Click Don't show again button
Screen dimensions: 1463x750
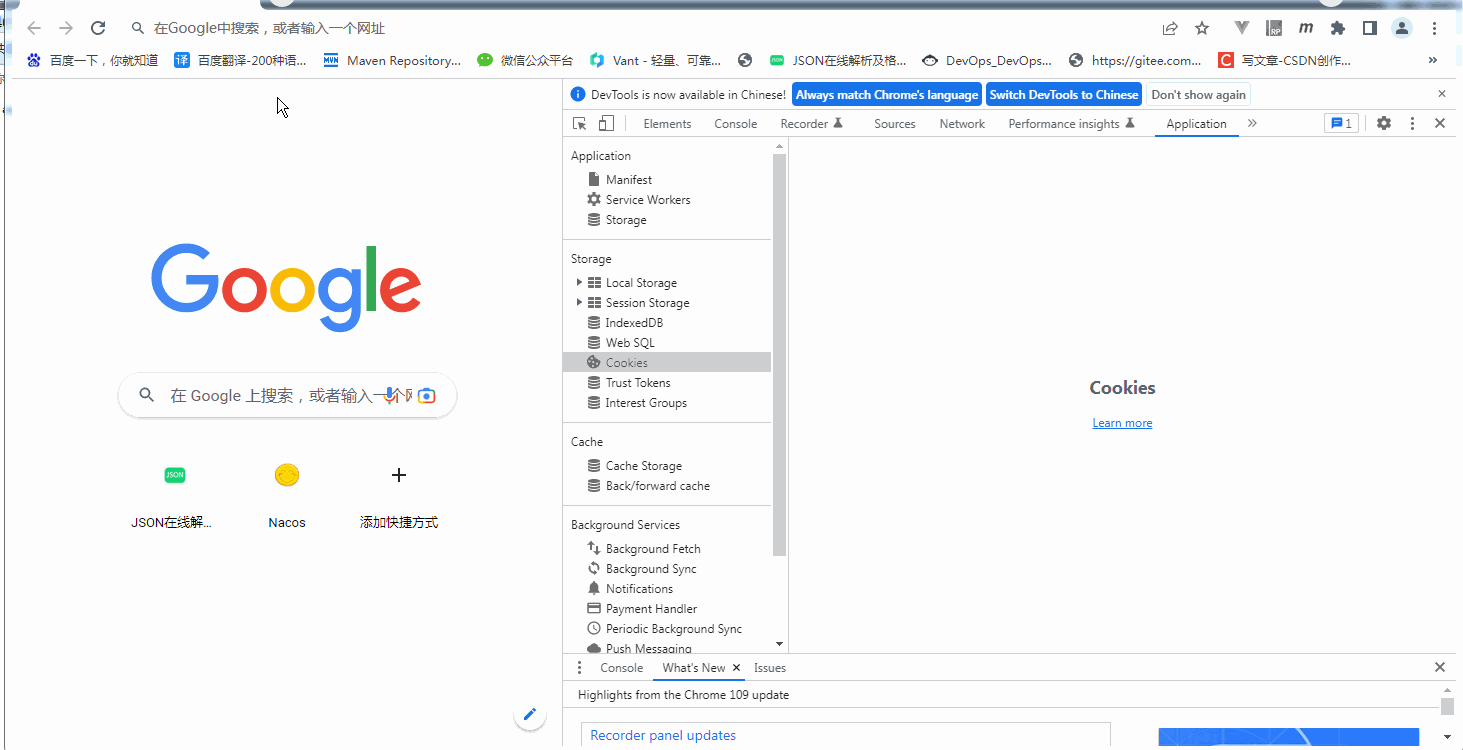click(x=1198, y=95)
